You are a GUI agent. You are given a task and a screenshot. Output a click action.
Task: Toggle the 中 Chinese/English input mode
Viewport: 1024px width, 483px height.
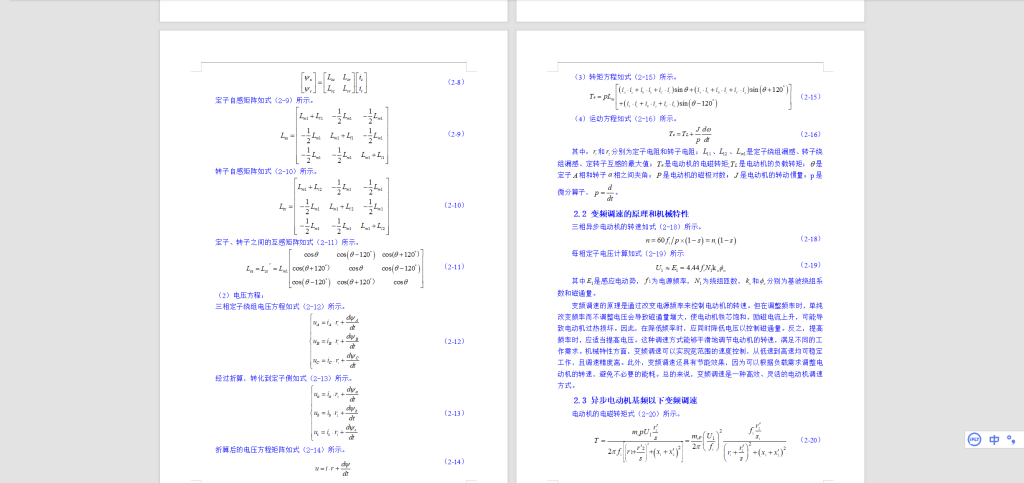994,439
